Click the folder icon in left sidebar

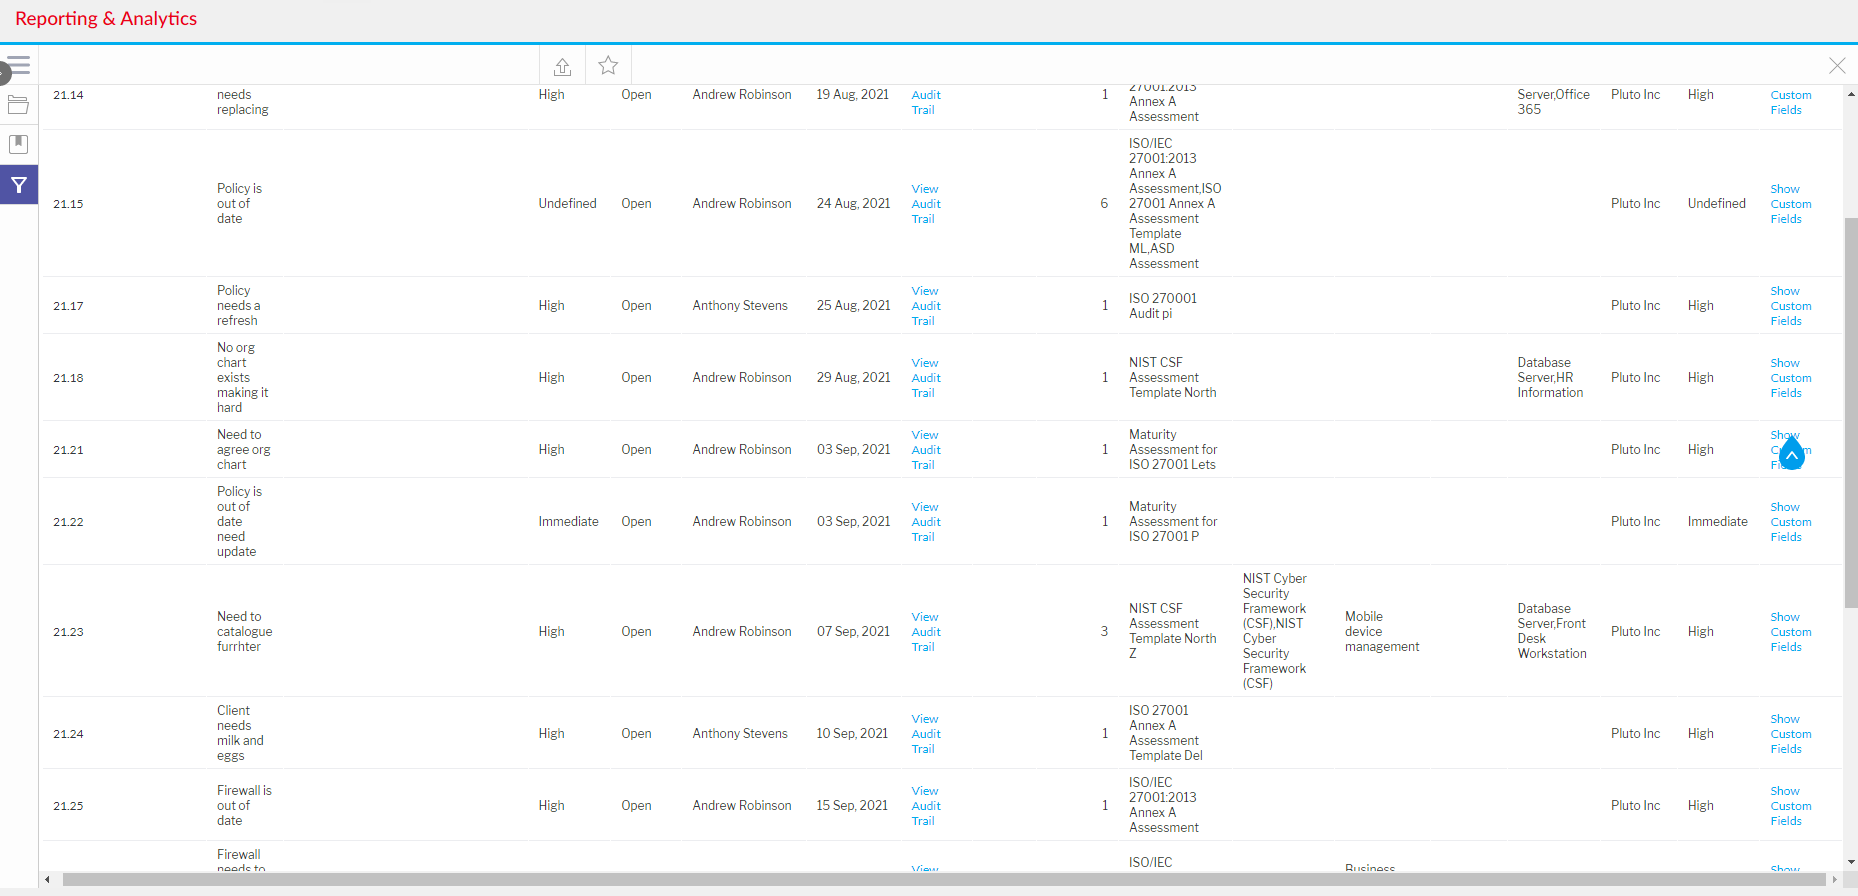(x=18, y=105)
